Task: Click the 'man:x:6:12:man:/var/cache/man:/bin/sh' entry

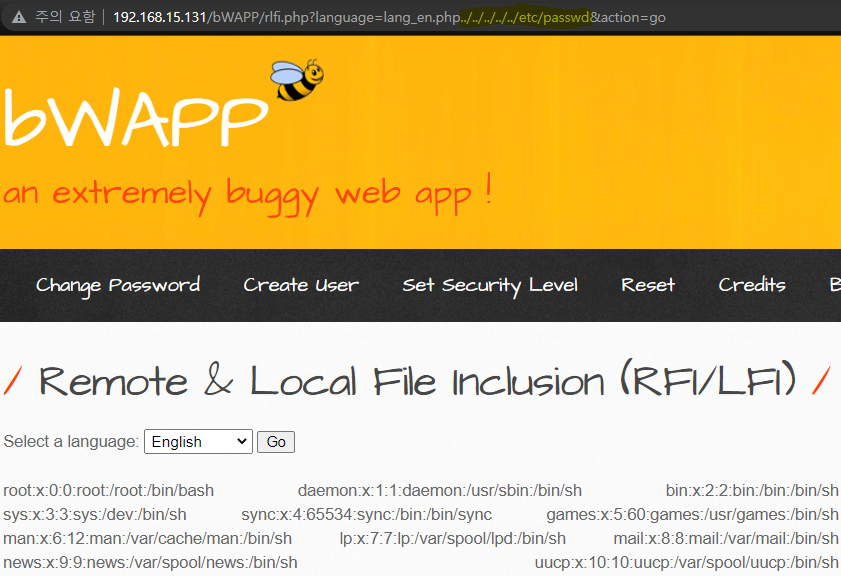Action: pyautogui.click(x=147, y=538)
